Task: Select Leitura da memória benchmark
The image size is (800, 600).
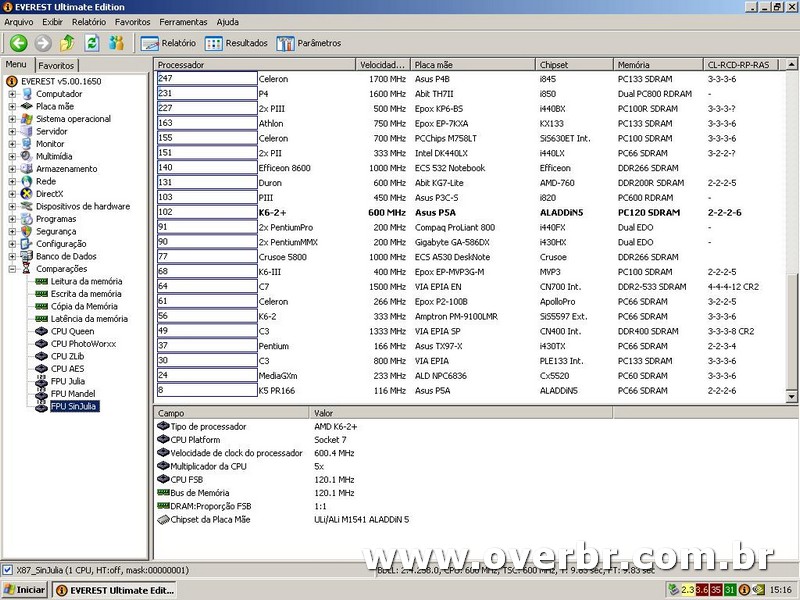Action: coord(85,281)
